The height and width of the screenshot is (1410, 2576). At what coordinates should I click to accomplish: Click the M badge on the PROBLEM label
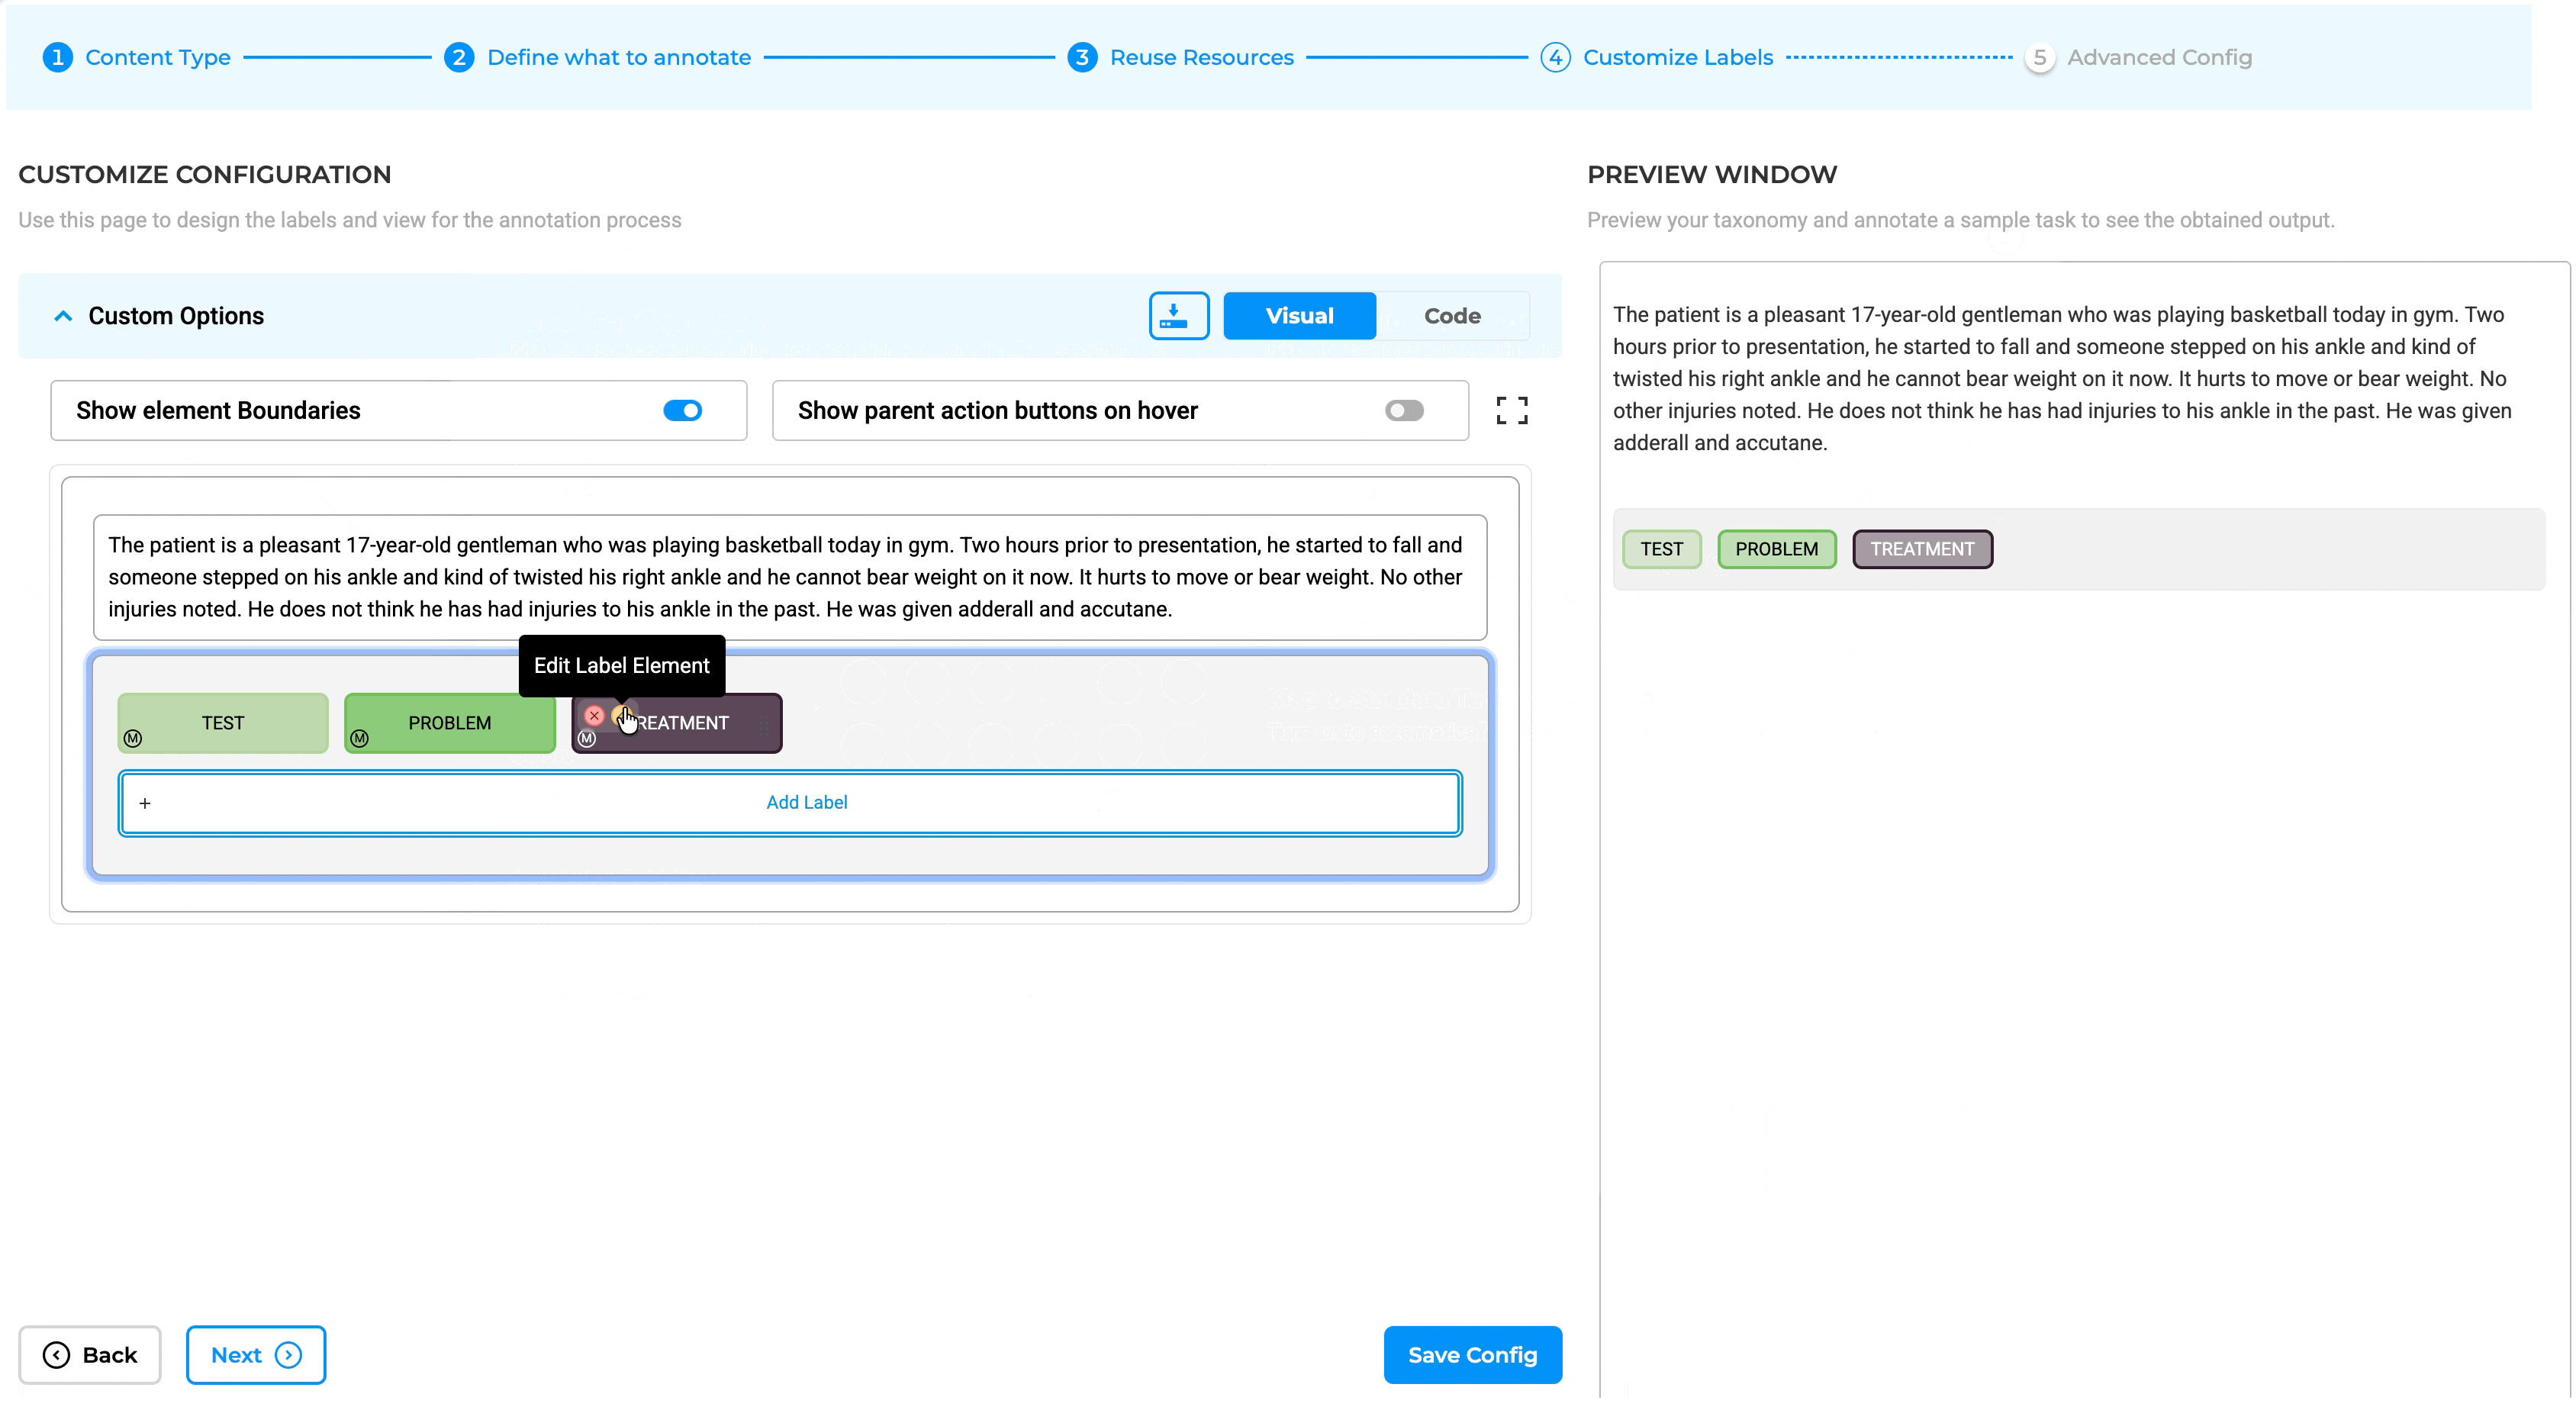[360, 739]
